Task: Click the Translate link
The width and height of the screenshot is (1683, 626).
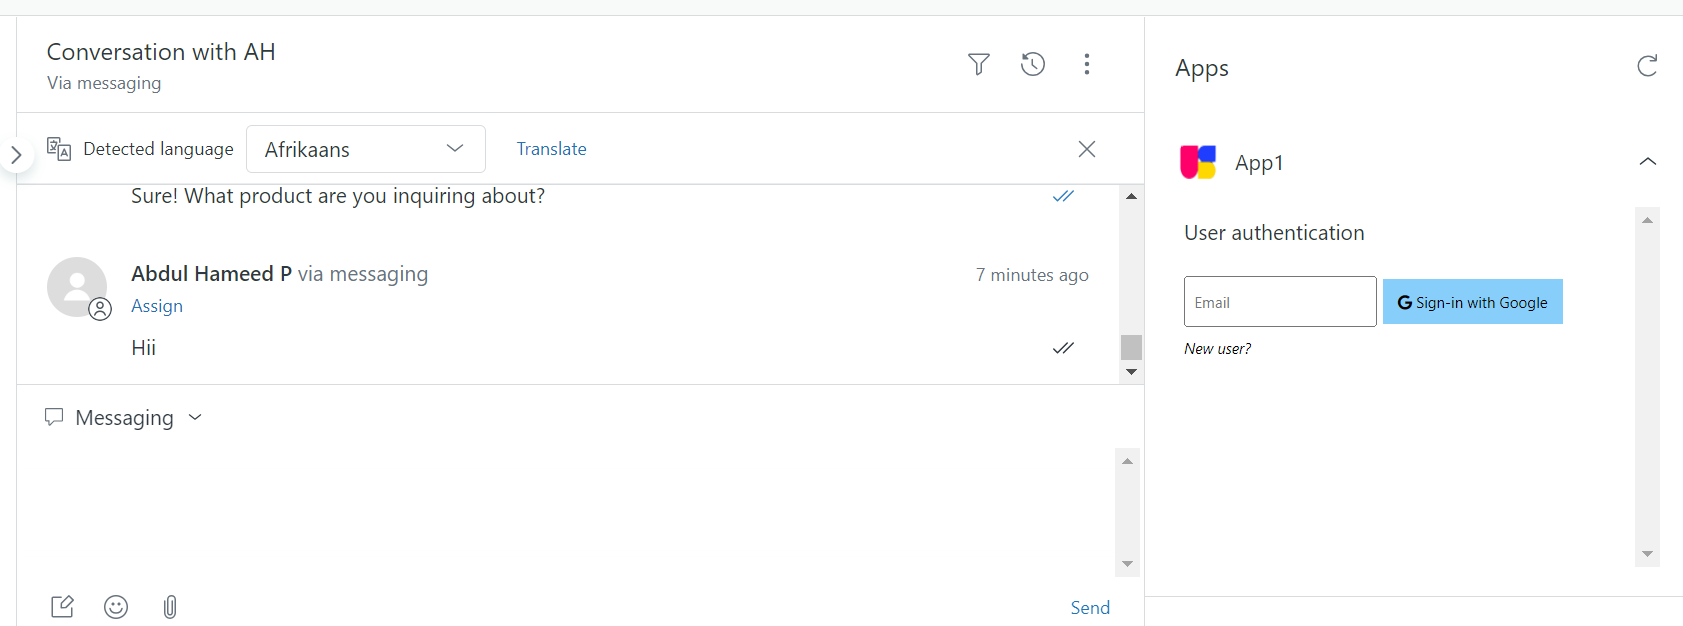Action: click(x=551, y=149)
